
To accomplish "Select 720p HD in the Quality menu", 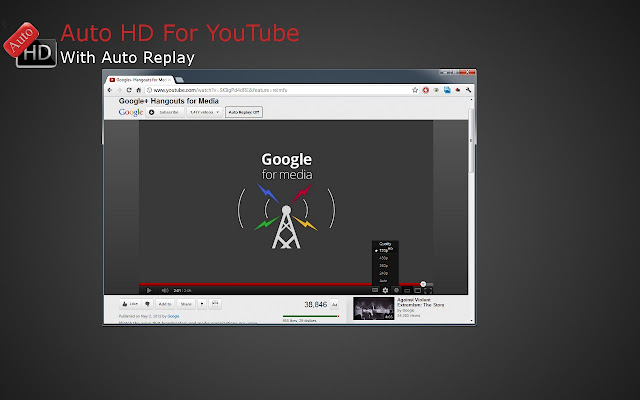I will pos(384,251).
